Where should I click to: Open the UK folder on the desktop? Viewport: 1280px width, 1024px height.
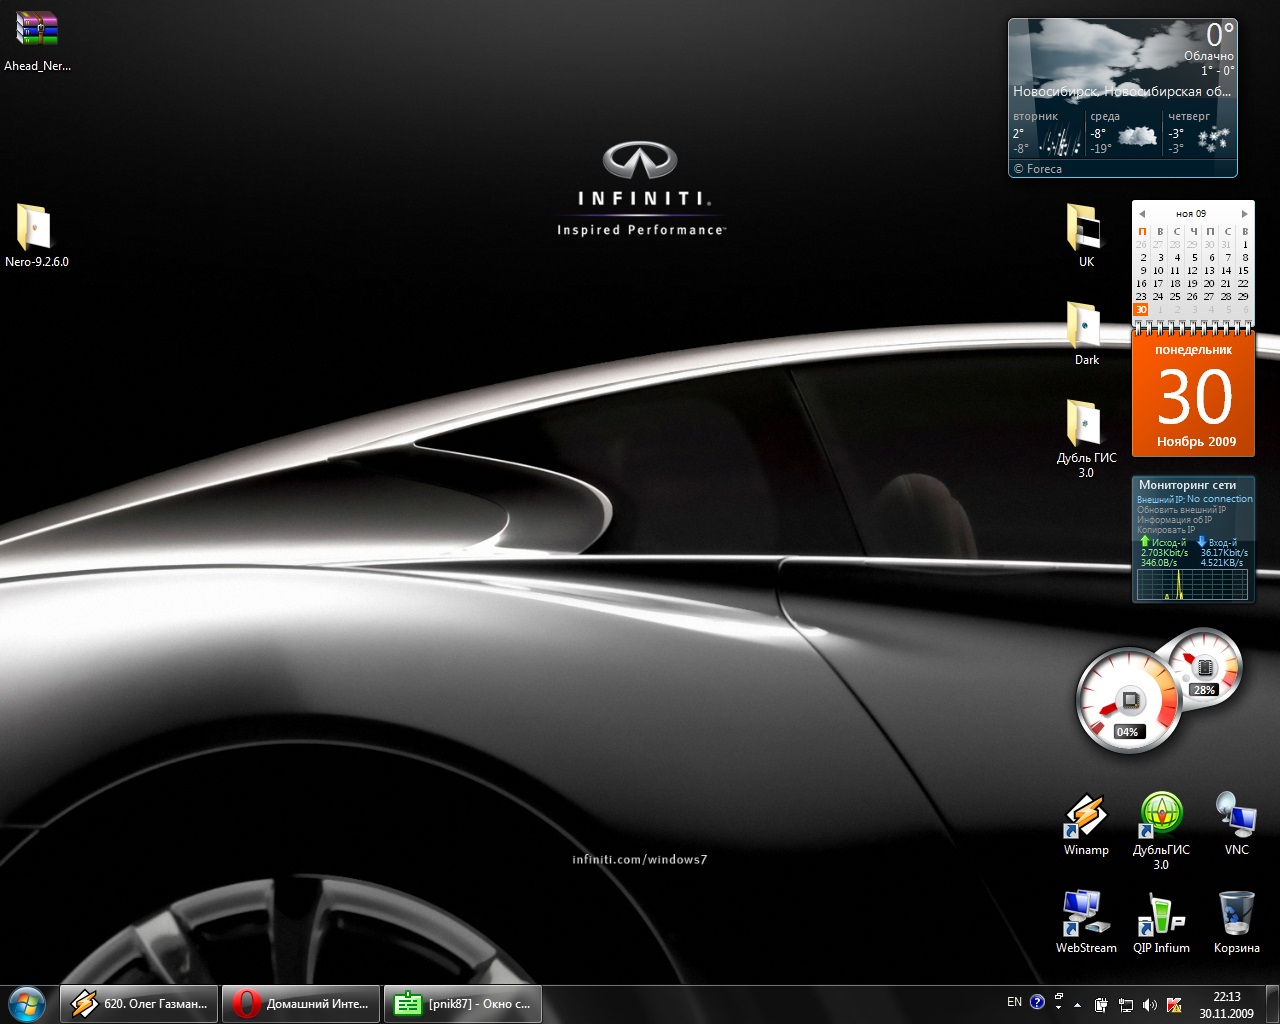tap(1085, 236)
